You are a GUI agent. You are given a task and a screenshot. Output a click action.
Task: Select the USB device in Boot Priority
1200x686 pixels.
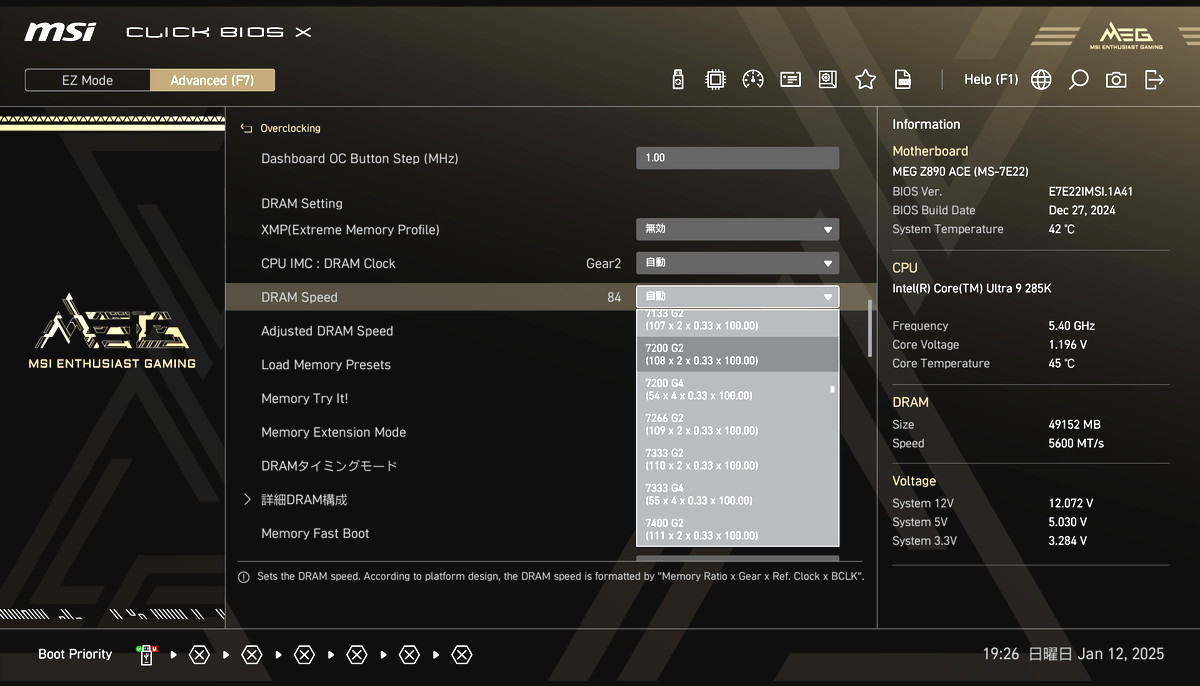pyautogui.click(x=147, y=655)
